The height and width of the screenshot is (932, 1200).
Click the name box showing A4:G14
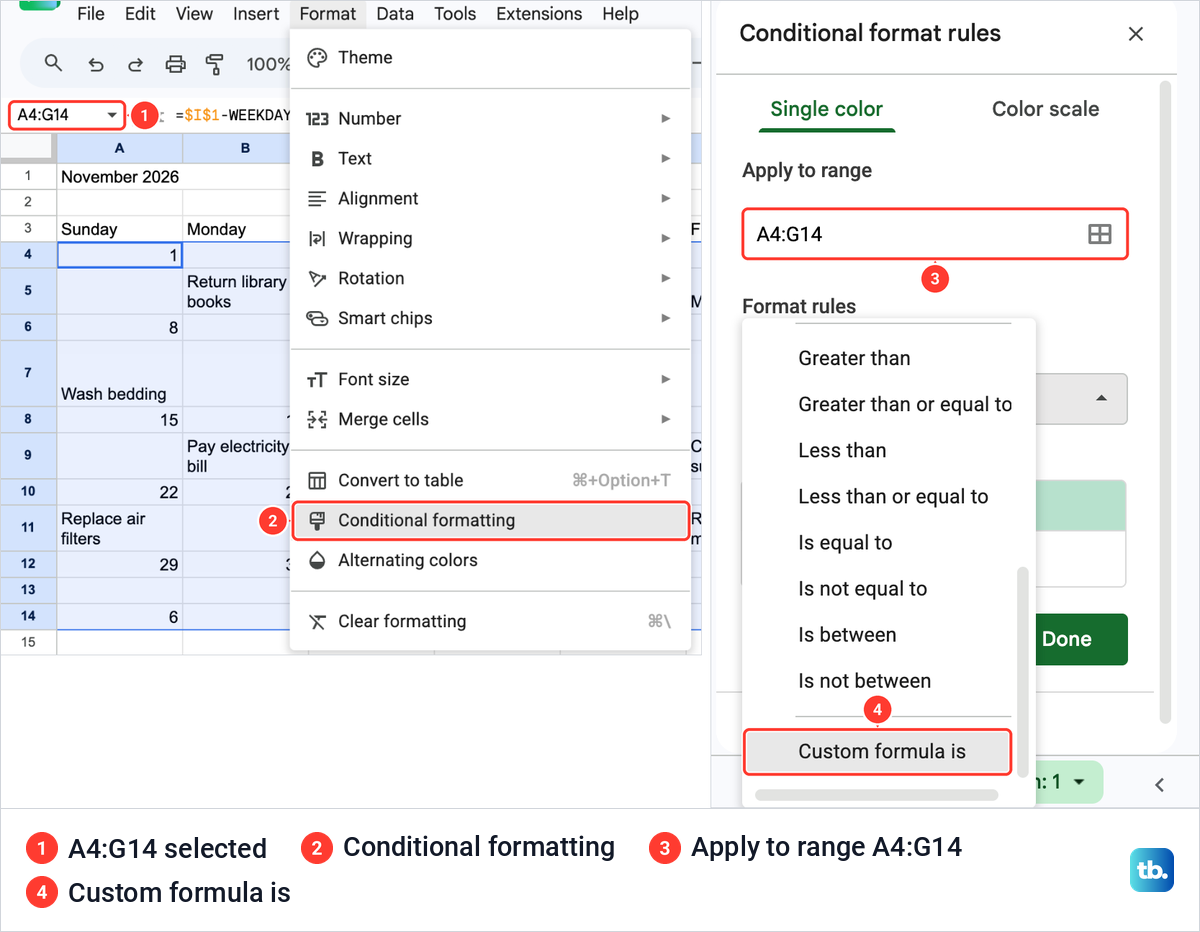pos(67,115)
